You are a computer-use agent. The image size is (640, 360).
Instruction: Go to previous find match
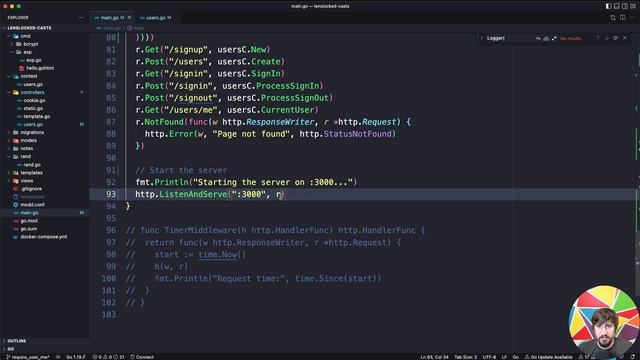598,38
